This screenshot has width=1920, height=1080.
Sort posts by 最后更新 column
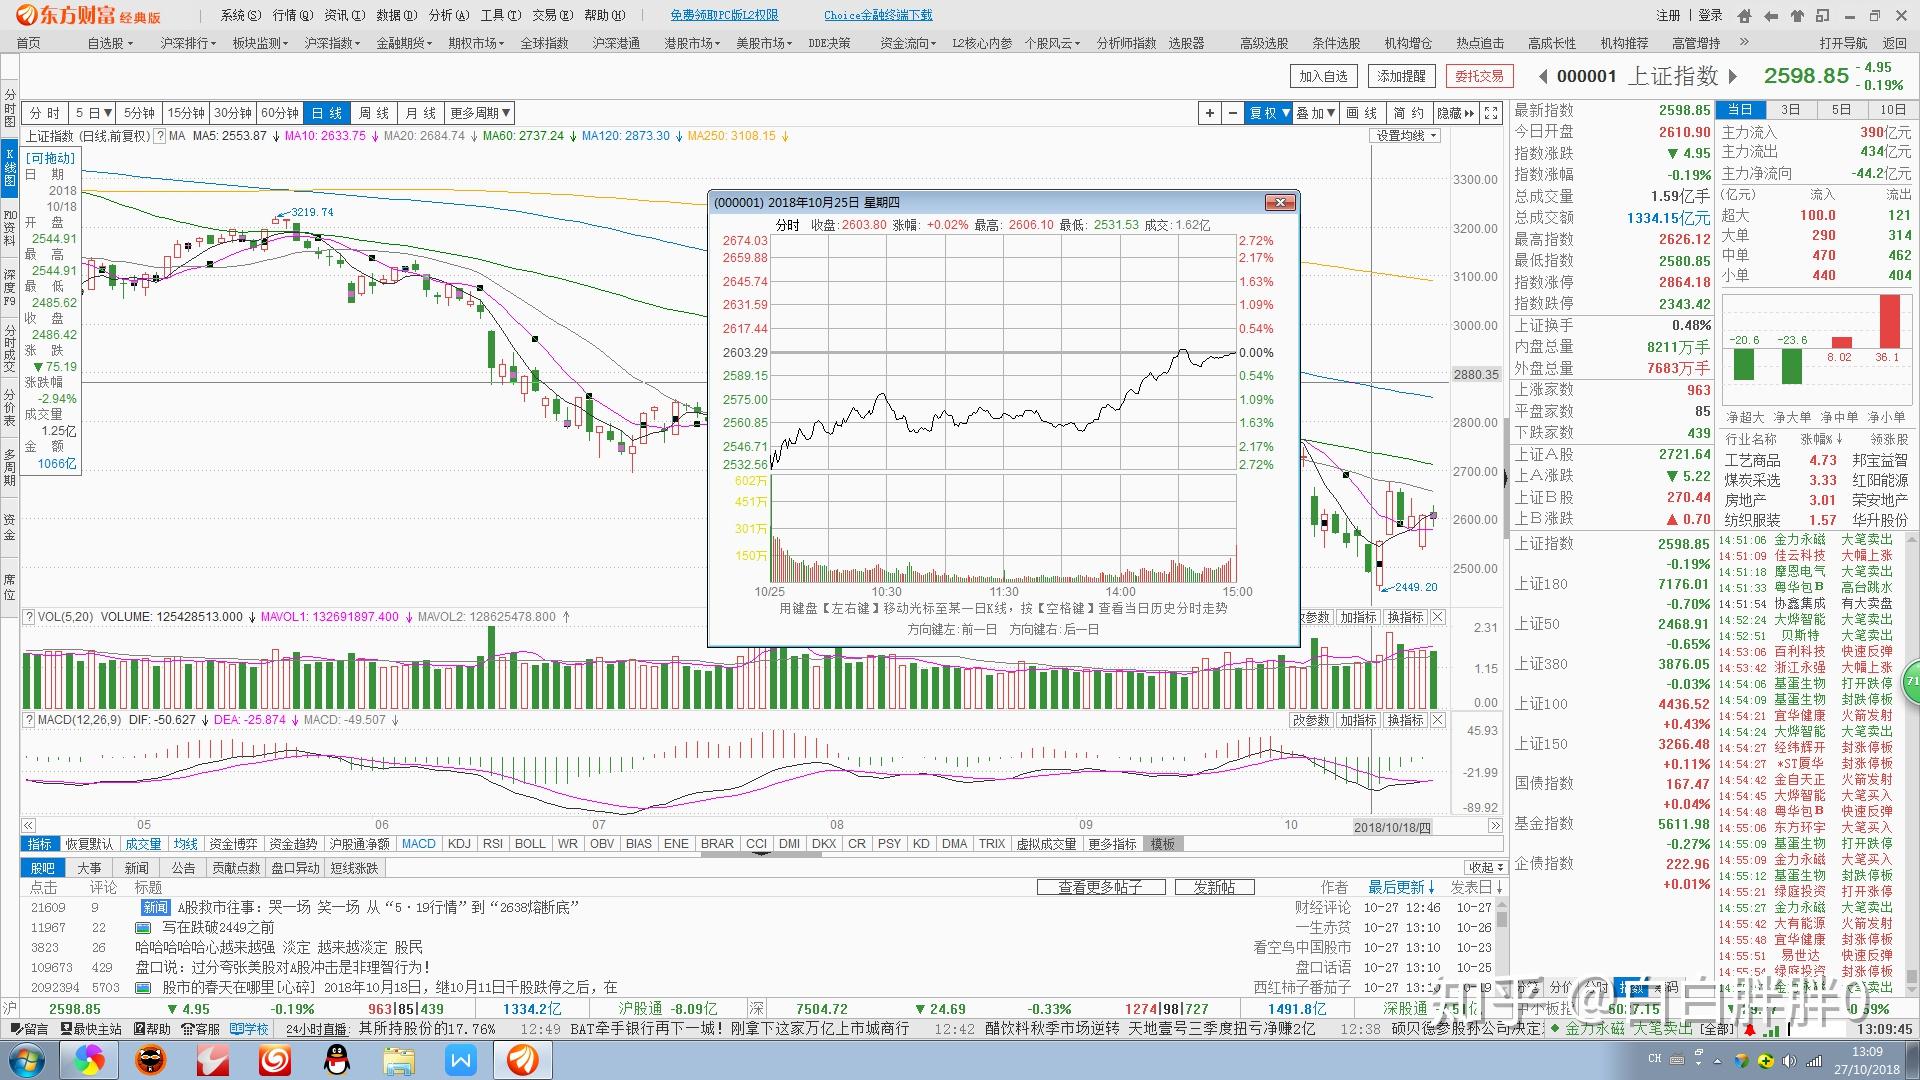click(x=1400, y=887)
